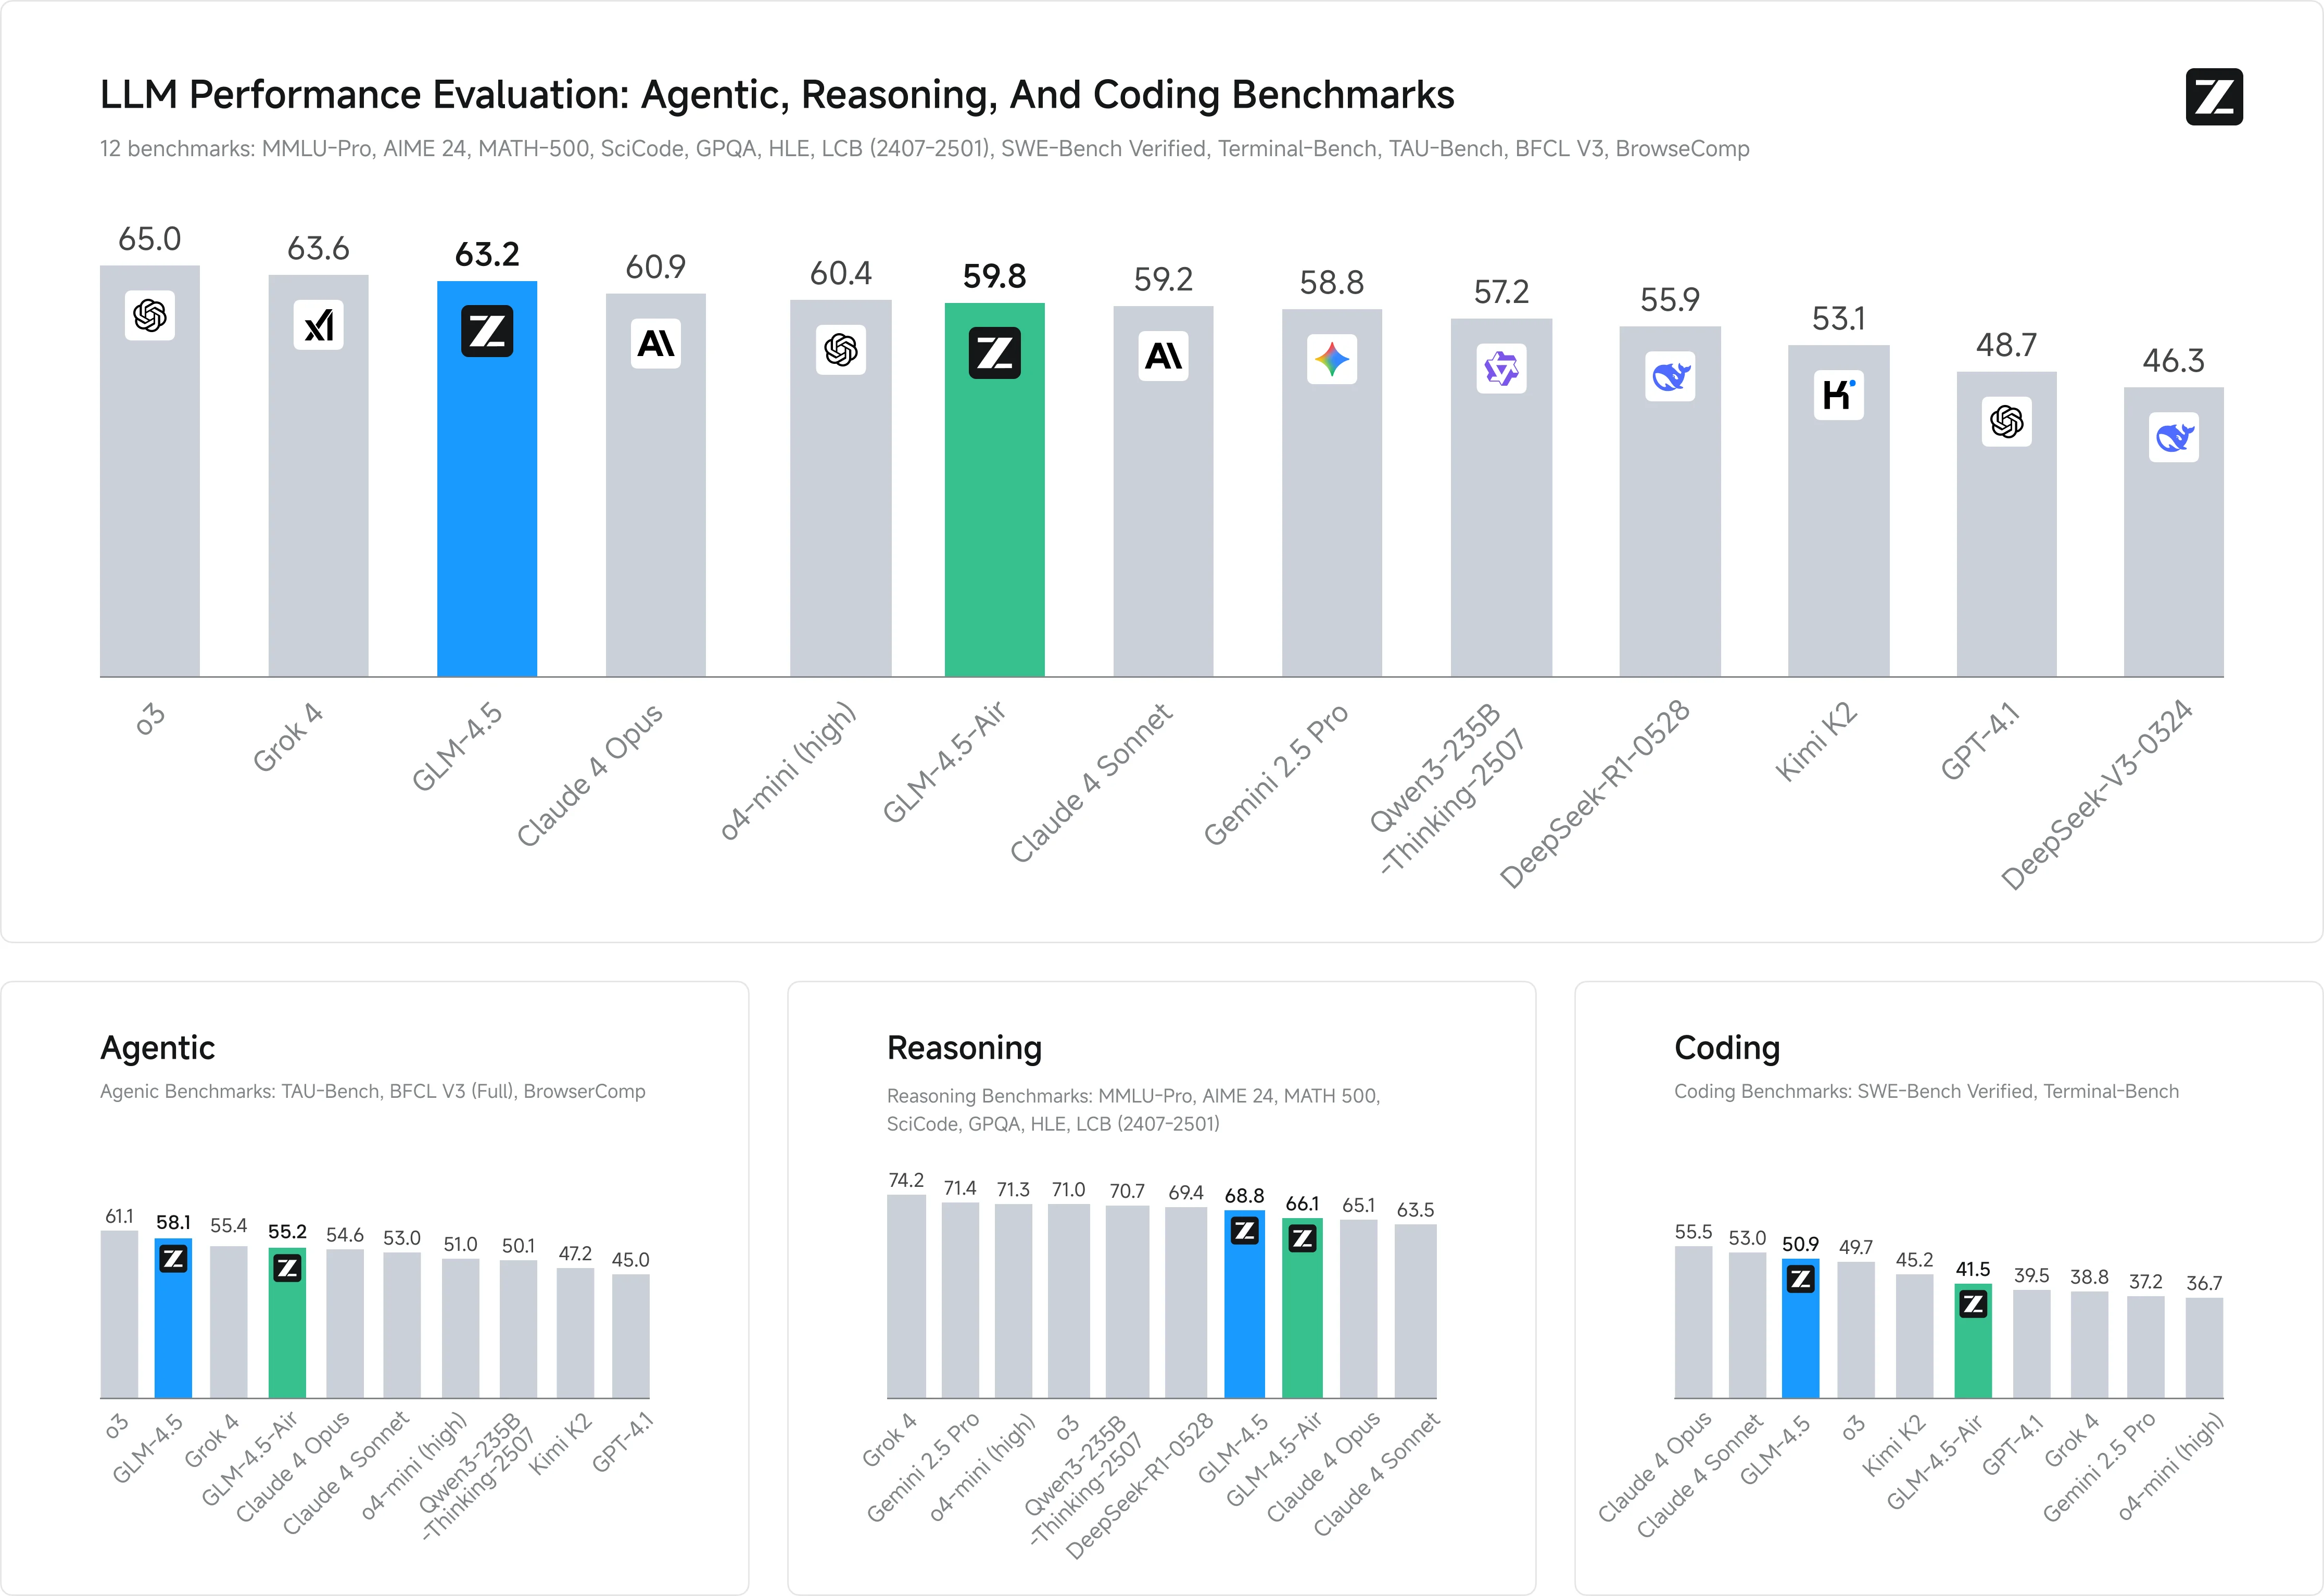Click the DeepSeek whale icon on DeepSeek-R1-0528 bar
The height and width of the screenshot is (1596, 2324).
click(x=1670, y=376)
